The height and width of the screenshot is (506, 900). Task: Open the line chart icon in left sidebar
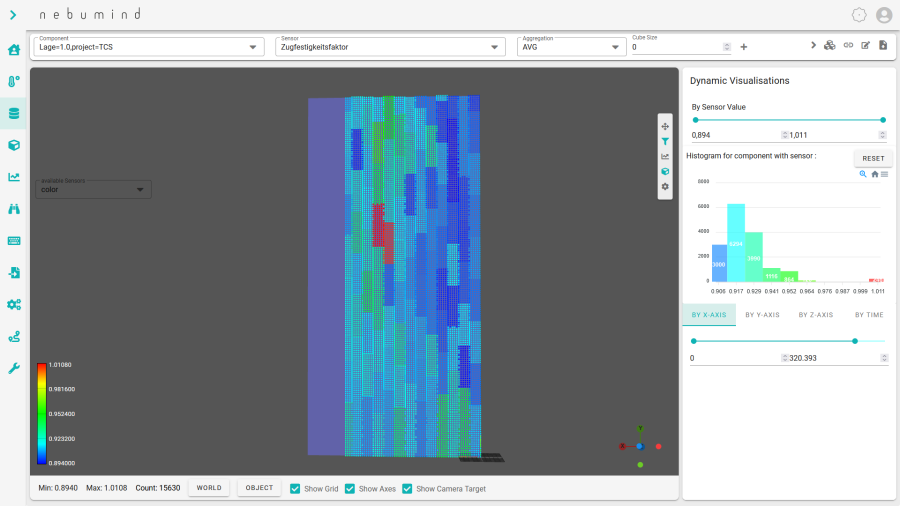tap(14, 177)
